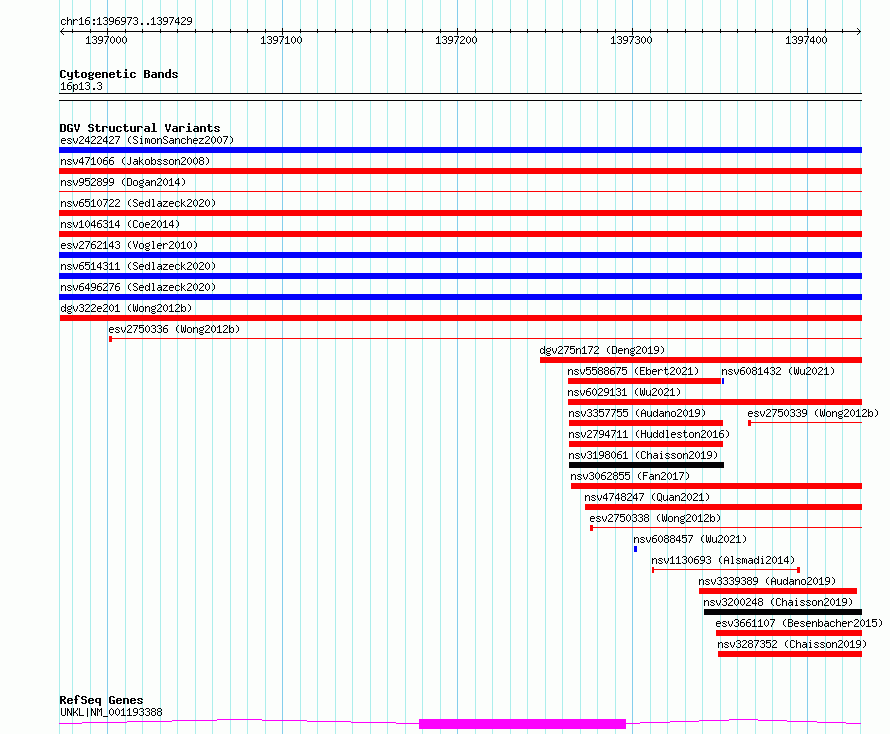Viewport: 890px width, 734px height.
Task: Click the nsv471066 (Jakobsson2008) variant label
Action: [x=135, y=161]
